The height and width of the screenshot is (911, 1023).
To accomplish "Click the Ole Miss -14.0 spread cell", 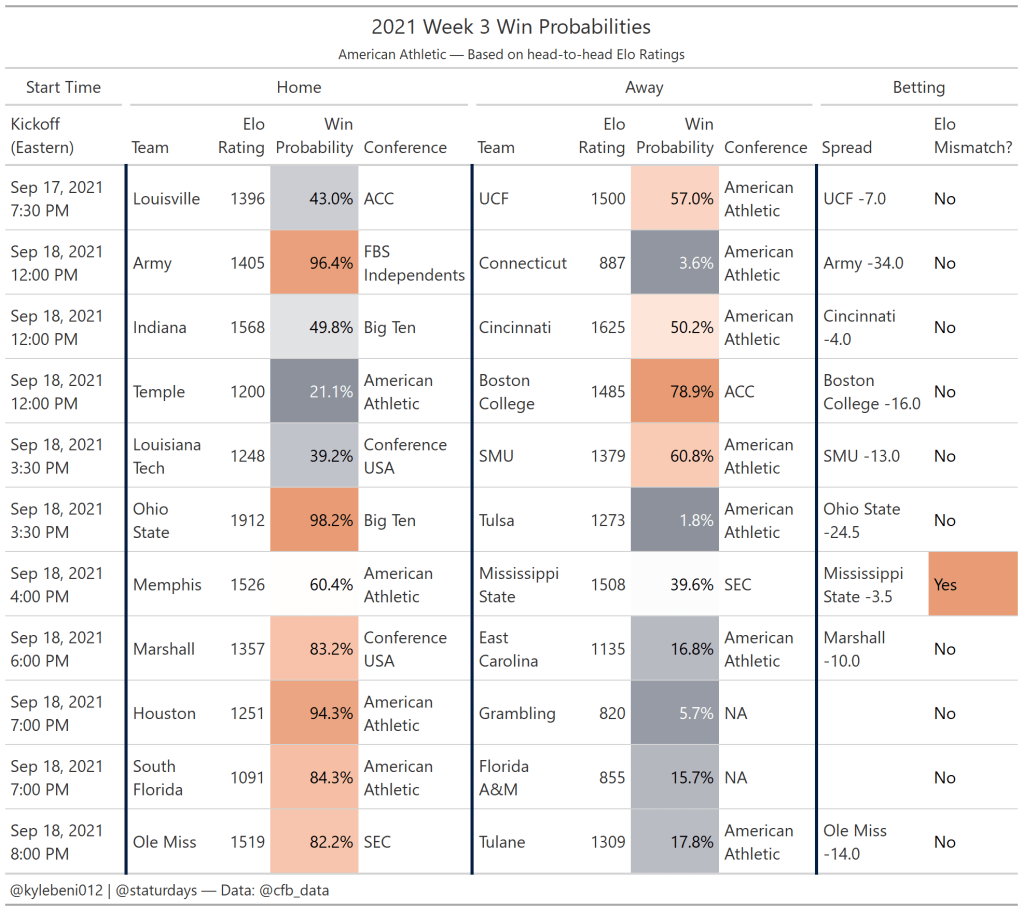I will [855, 842].
